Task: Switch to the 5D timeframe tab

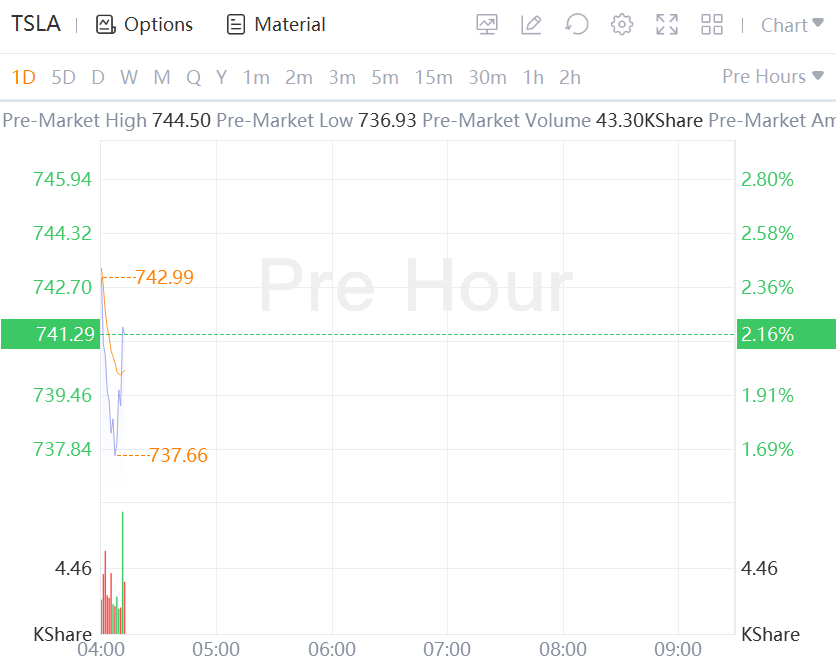Action: (63, 77)
